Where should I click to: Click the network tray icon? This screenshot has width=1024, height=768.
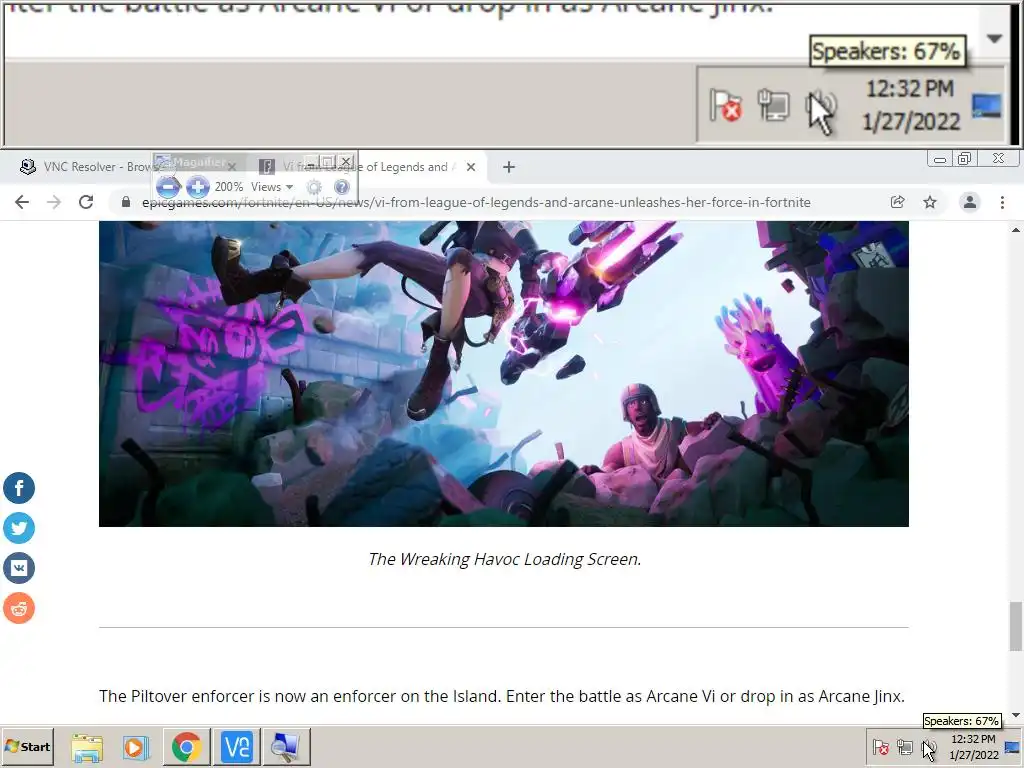click(904, 747)
